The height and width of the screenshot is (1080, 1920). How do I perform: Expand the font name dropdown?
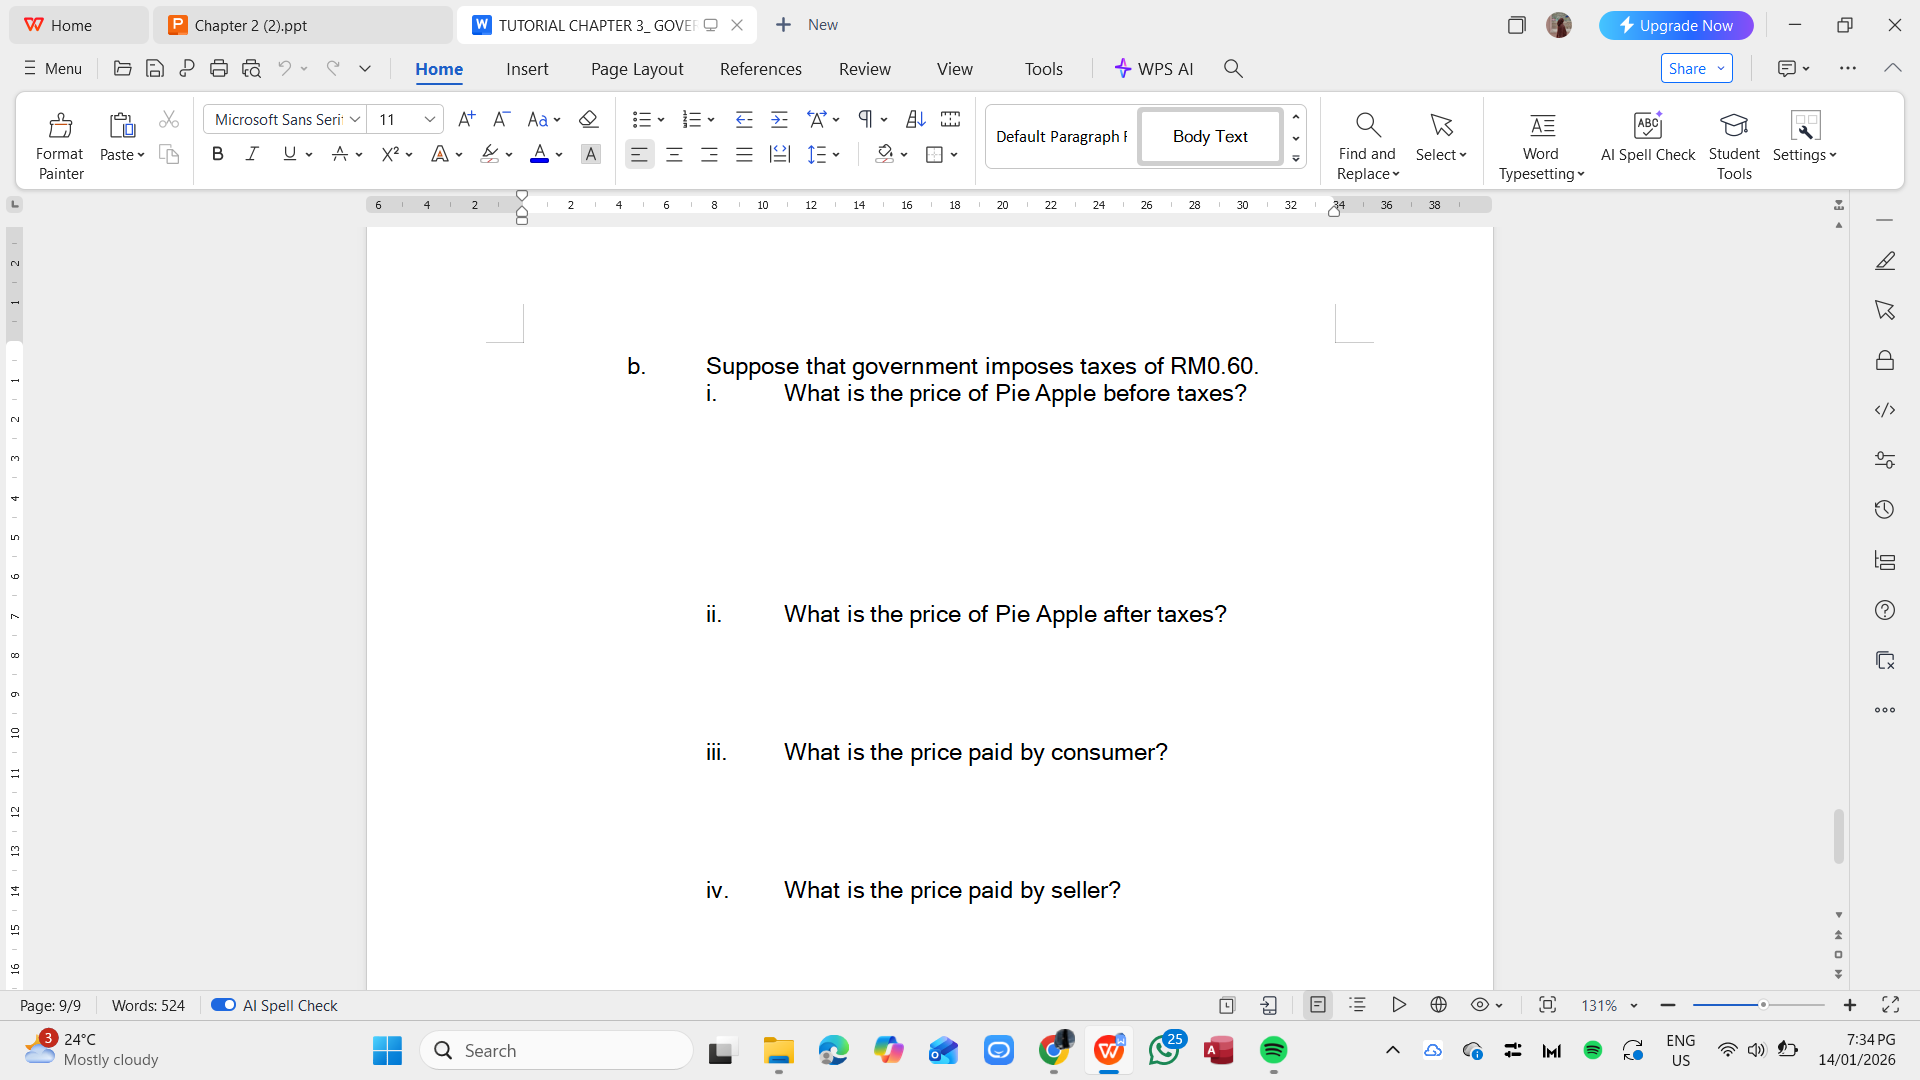coord(355,120)
